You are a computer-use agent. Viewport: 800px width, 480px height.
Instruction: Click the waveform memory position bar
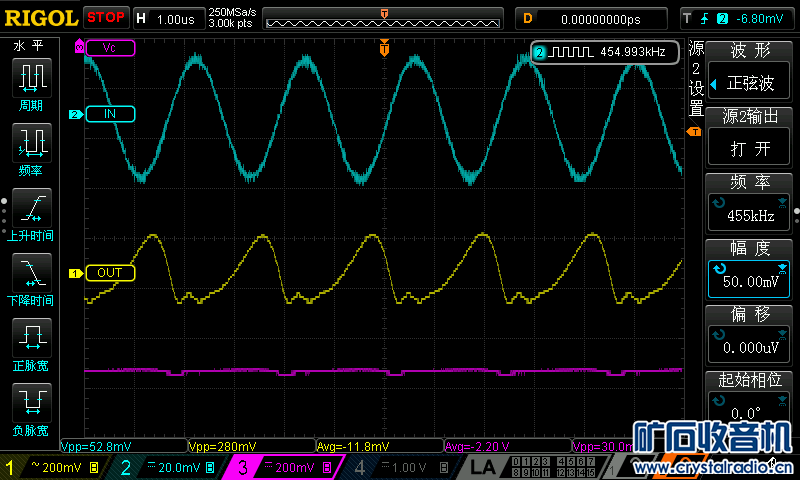point(384,18)
